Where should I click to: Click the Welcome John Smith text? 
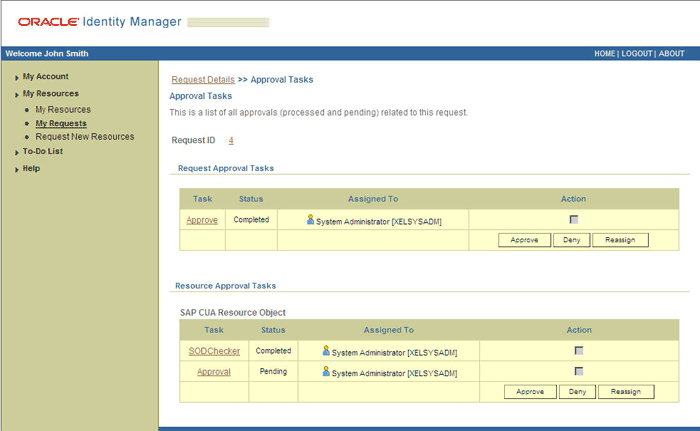tap(47, 54)
